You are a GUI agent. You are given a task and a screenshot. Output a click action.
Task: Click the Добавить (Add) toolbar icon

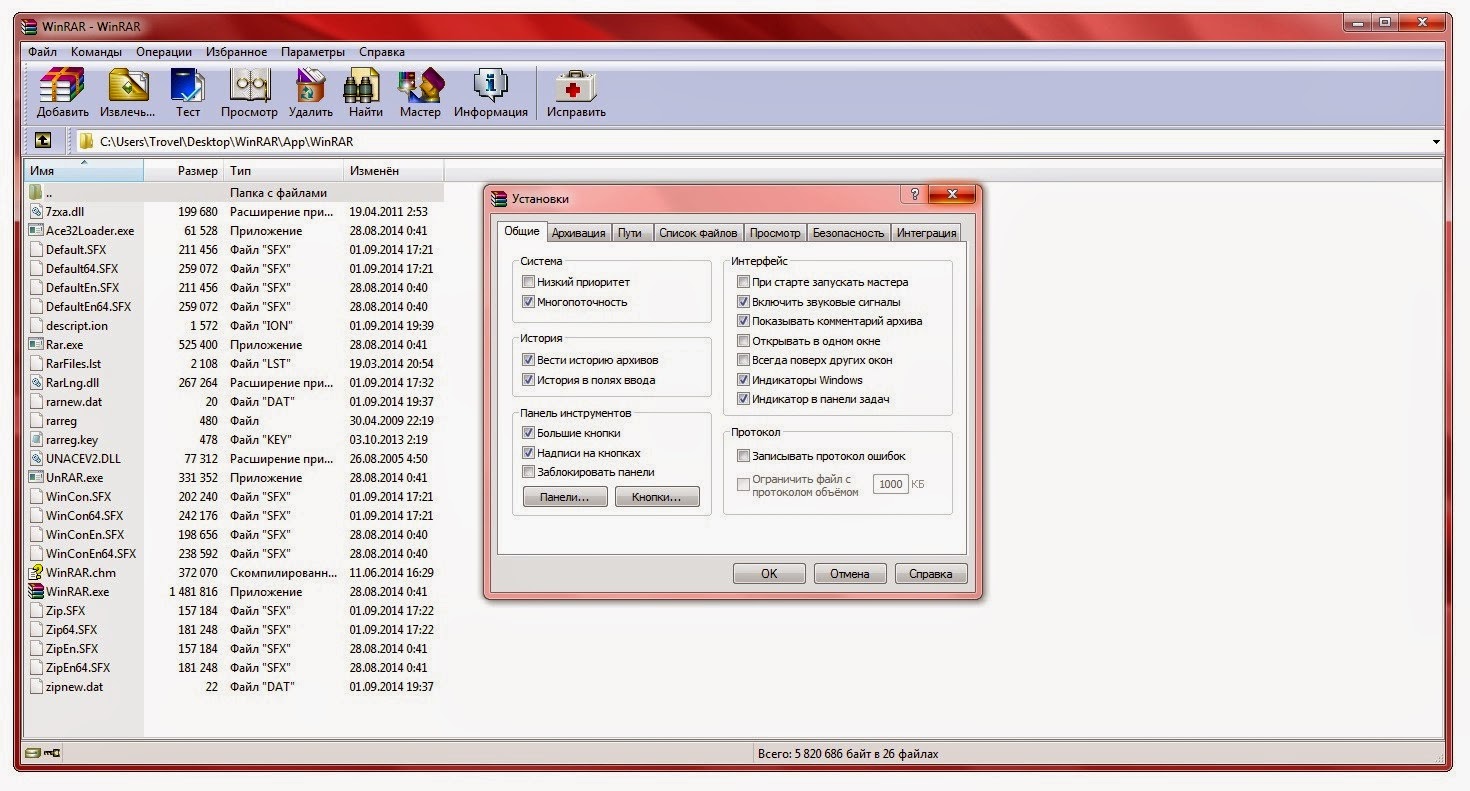click(63, 85)
